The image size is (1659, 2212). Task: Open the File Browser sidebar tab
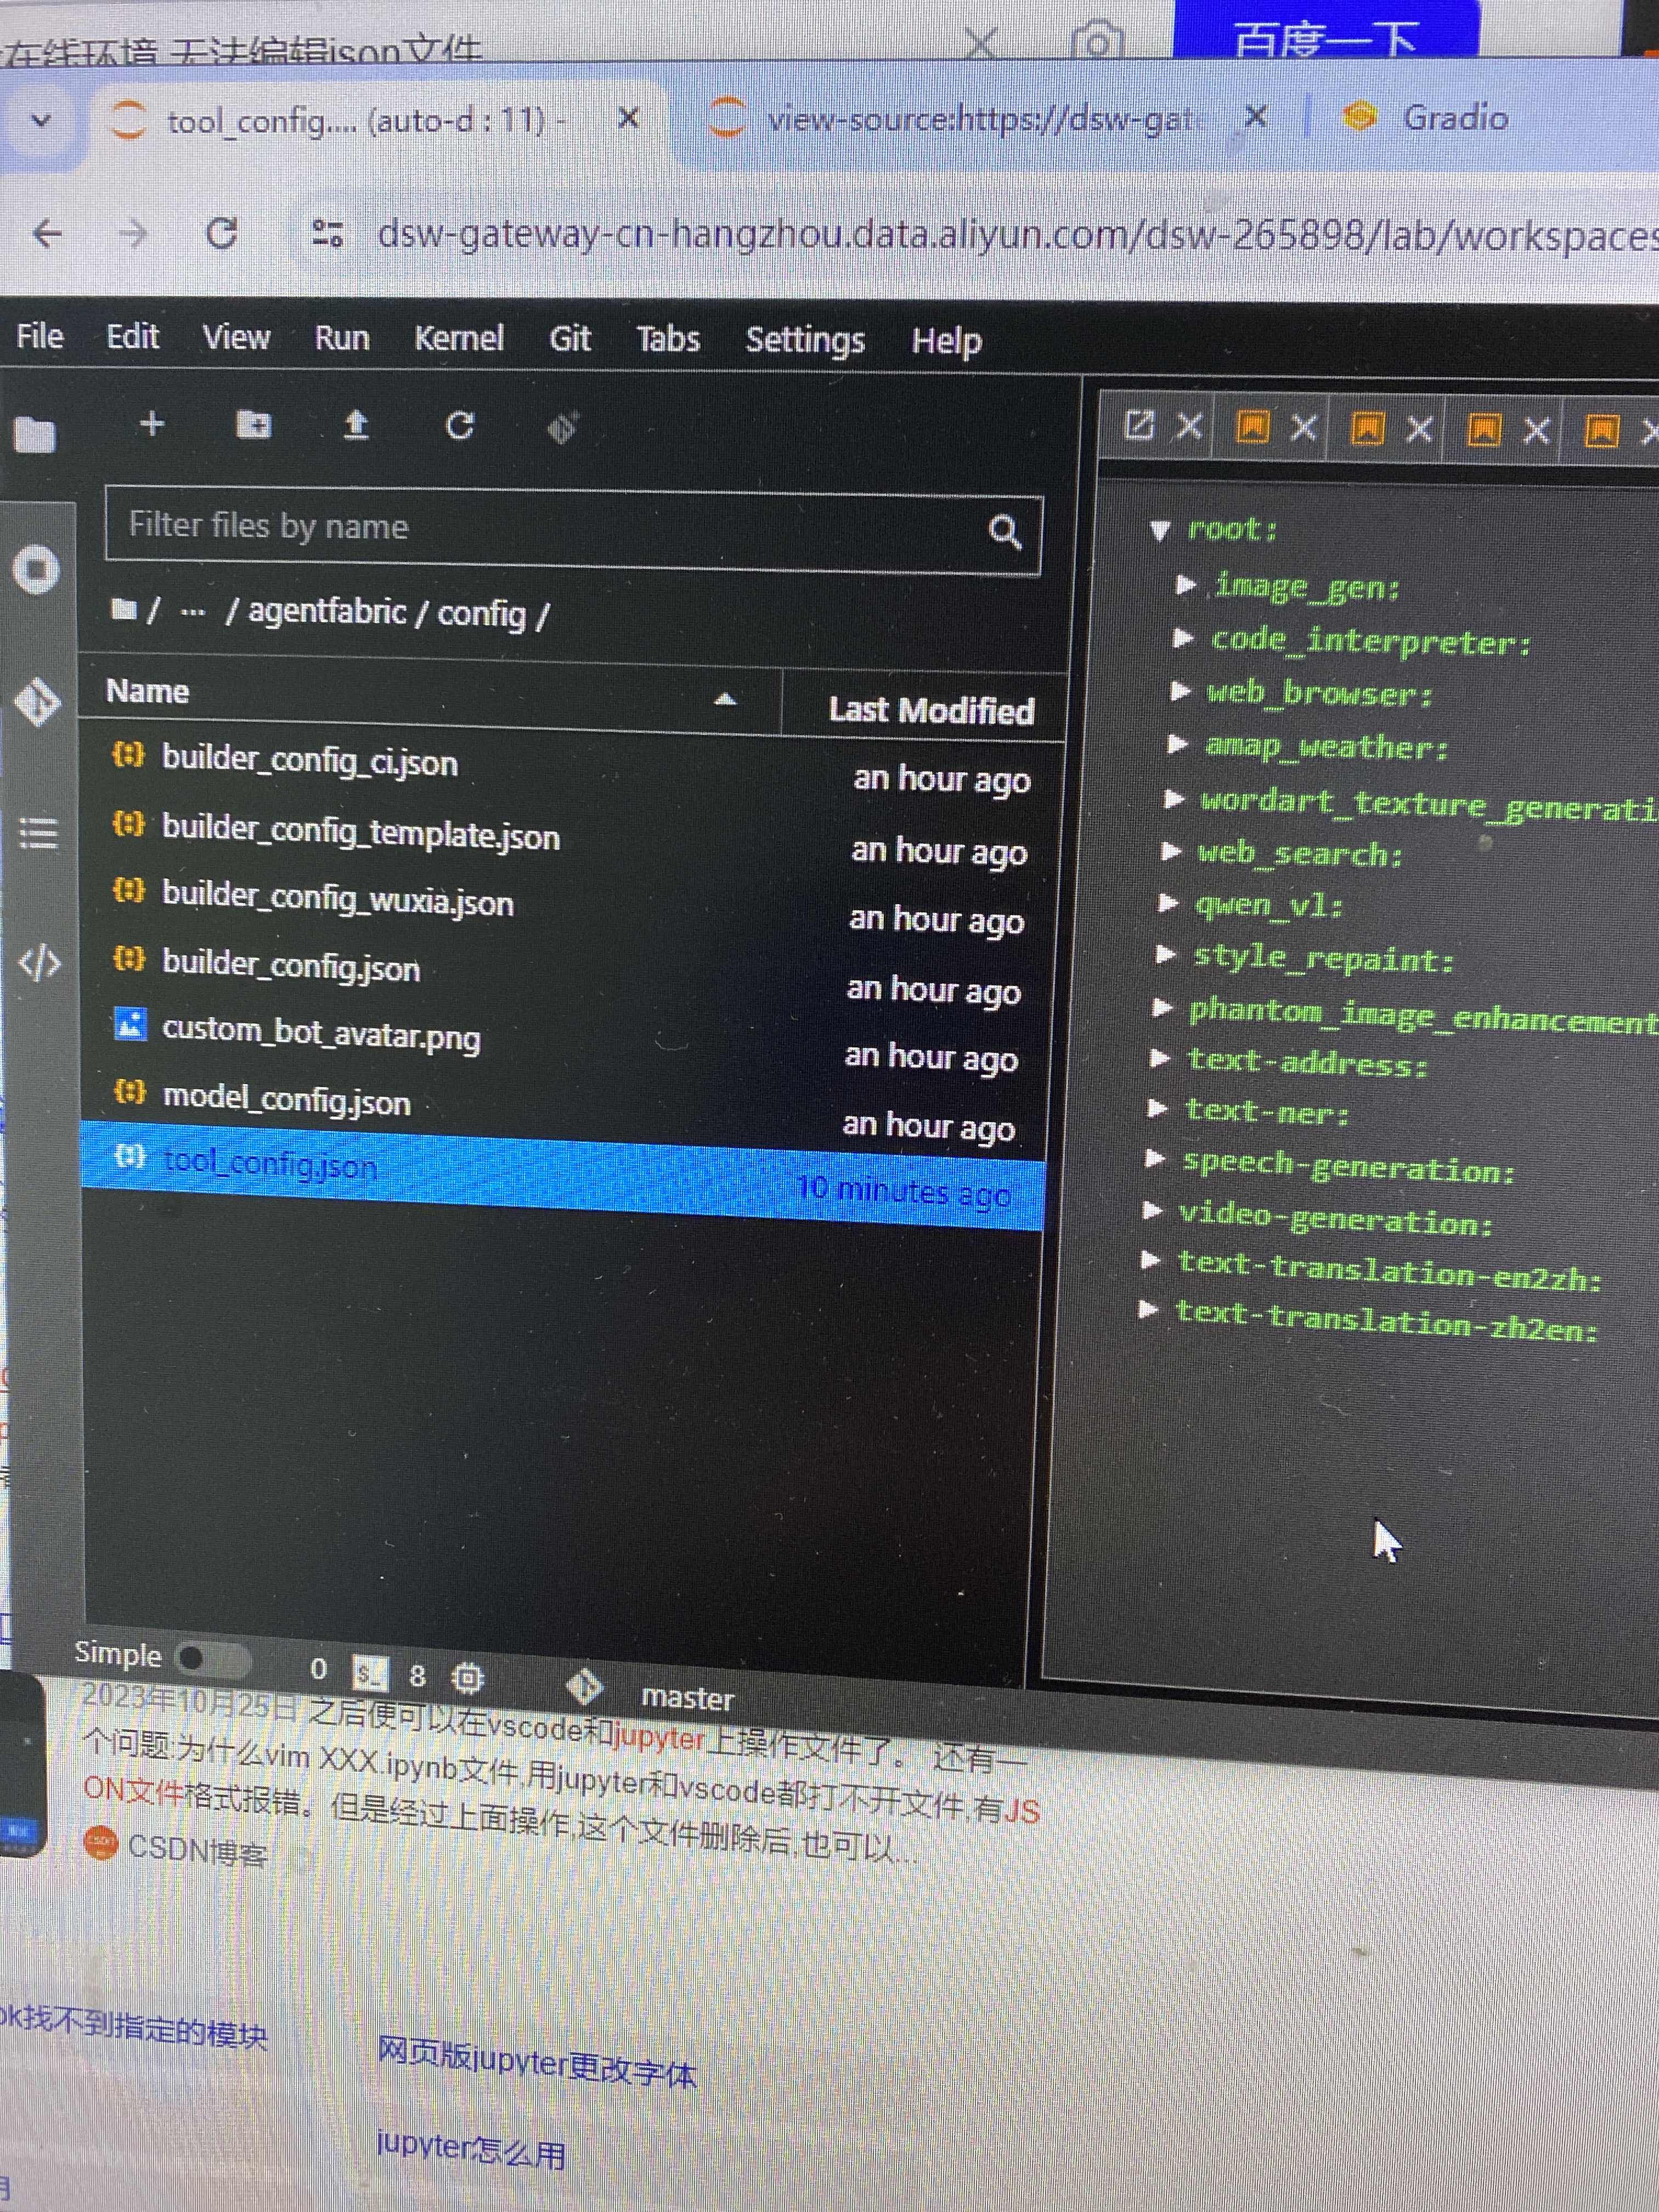tap(35, 435)
